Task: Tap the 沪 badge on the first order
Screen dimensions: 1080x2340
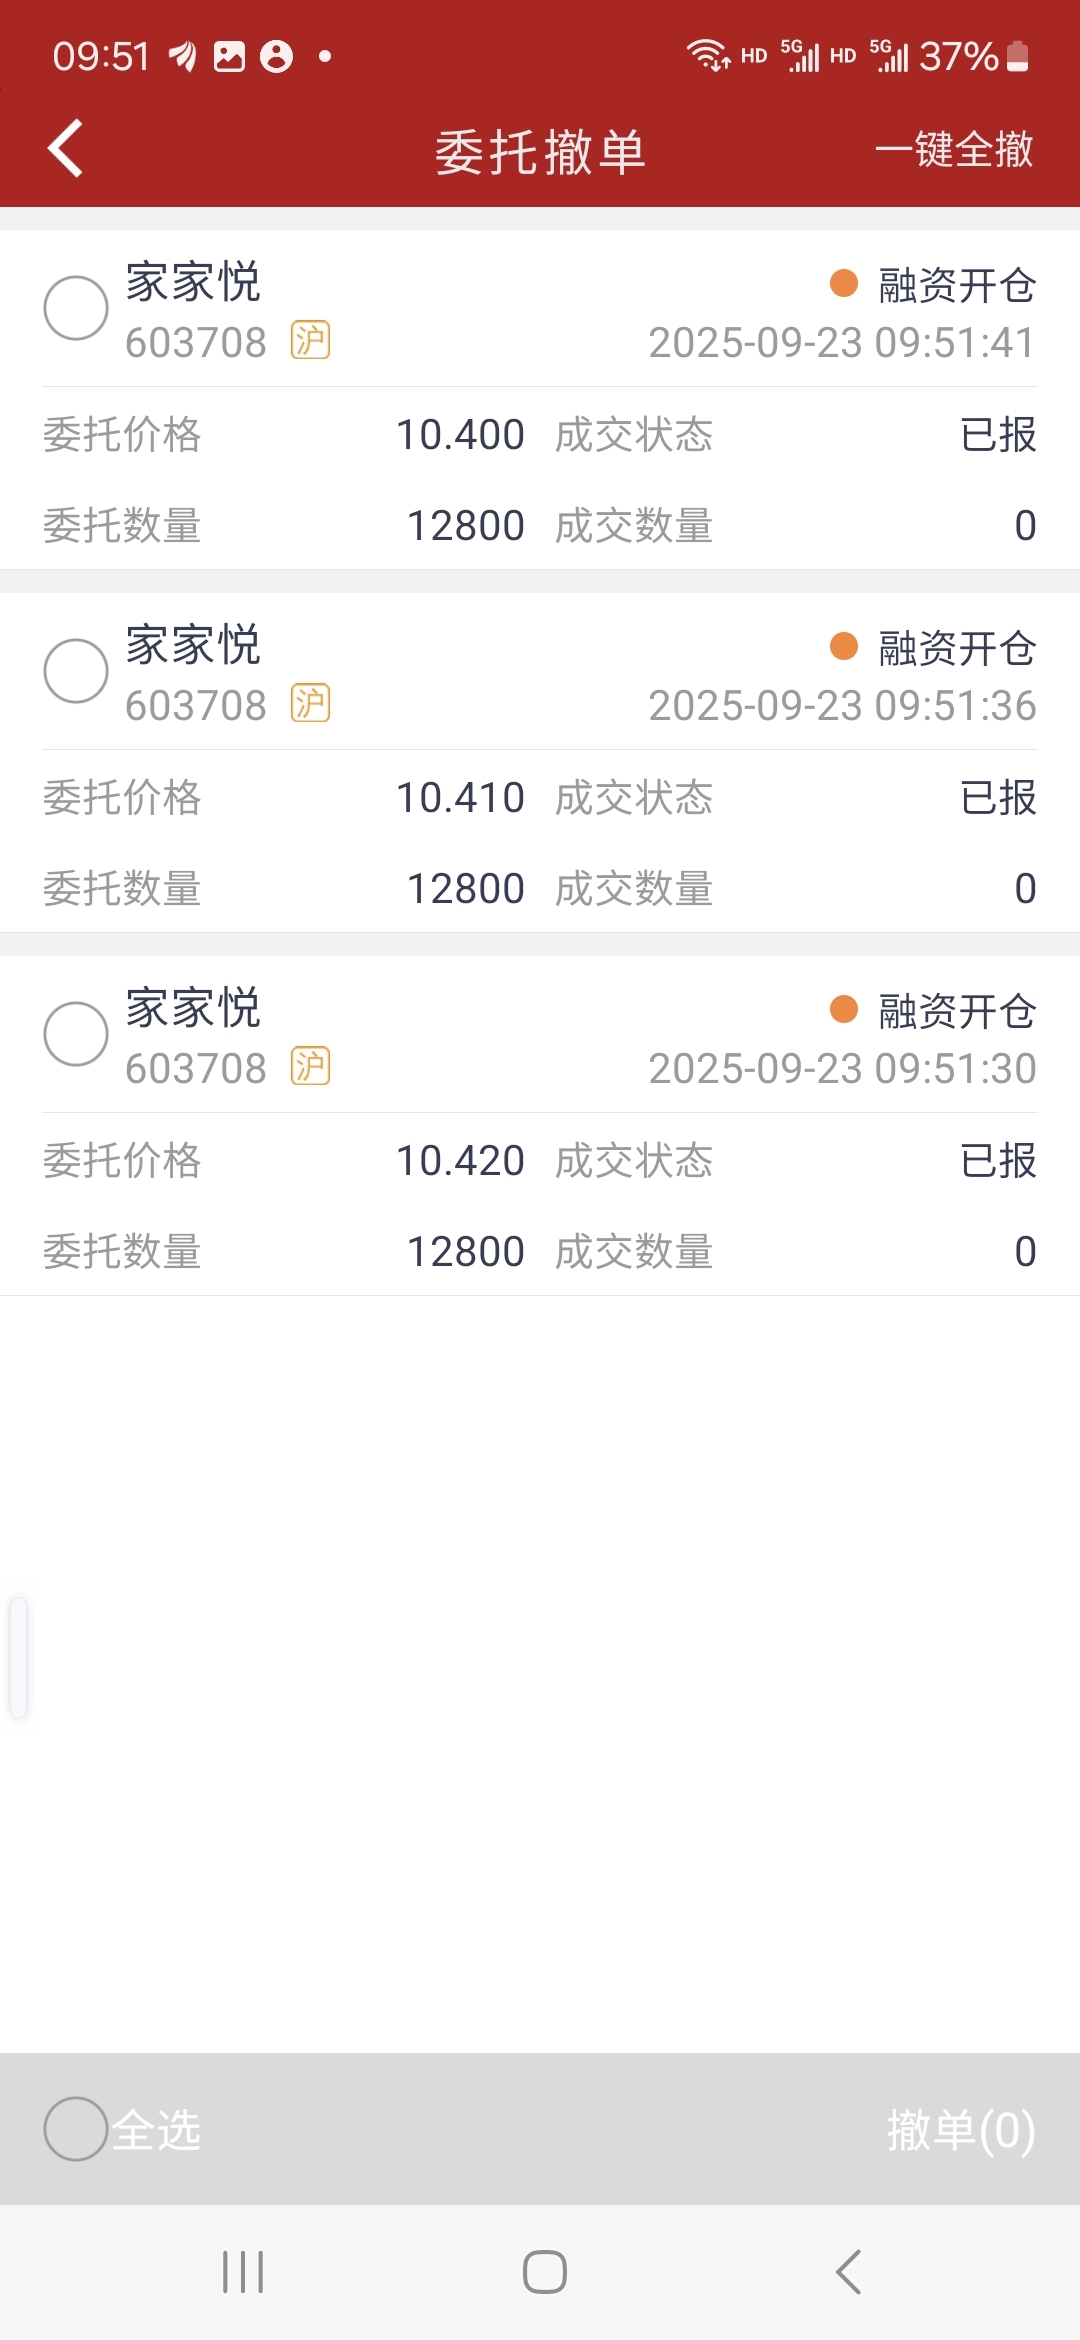Action: pos(310,341)
